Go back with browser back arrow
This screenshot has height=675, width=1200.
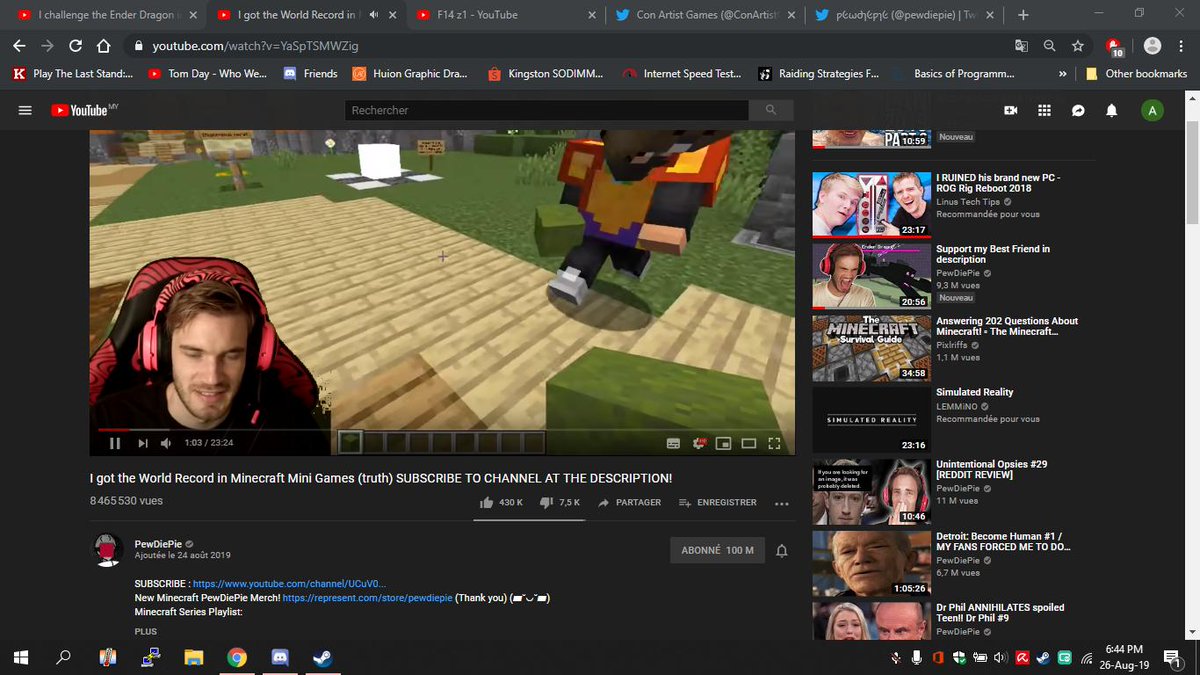coord(19,46)
